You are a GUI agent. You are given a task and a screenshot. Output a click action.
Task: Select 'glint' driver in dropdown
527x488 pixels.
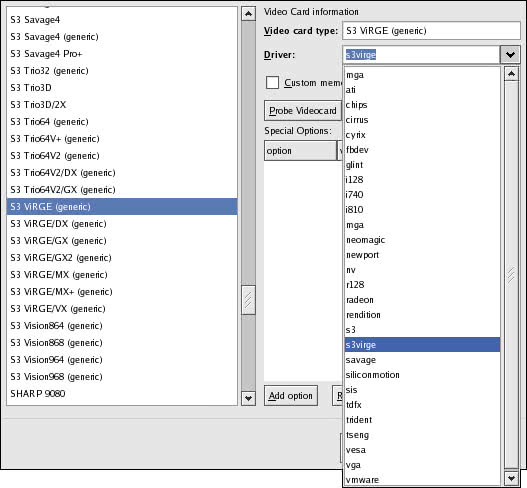pyautogui.click(x=422, y=165)
